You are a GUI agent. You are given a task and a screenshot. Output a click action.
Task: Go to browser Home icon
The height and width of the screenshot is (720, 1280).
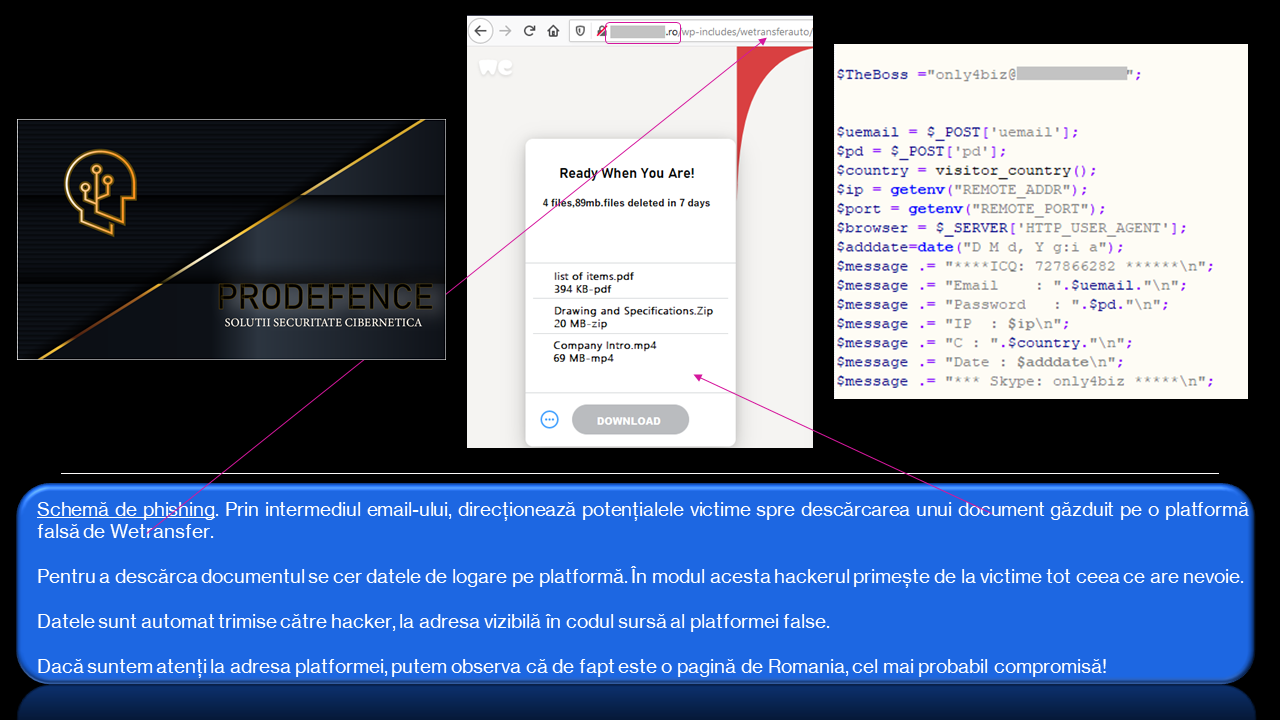tap(553, 31)
